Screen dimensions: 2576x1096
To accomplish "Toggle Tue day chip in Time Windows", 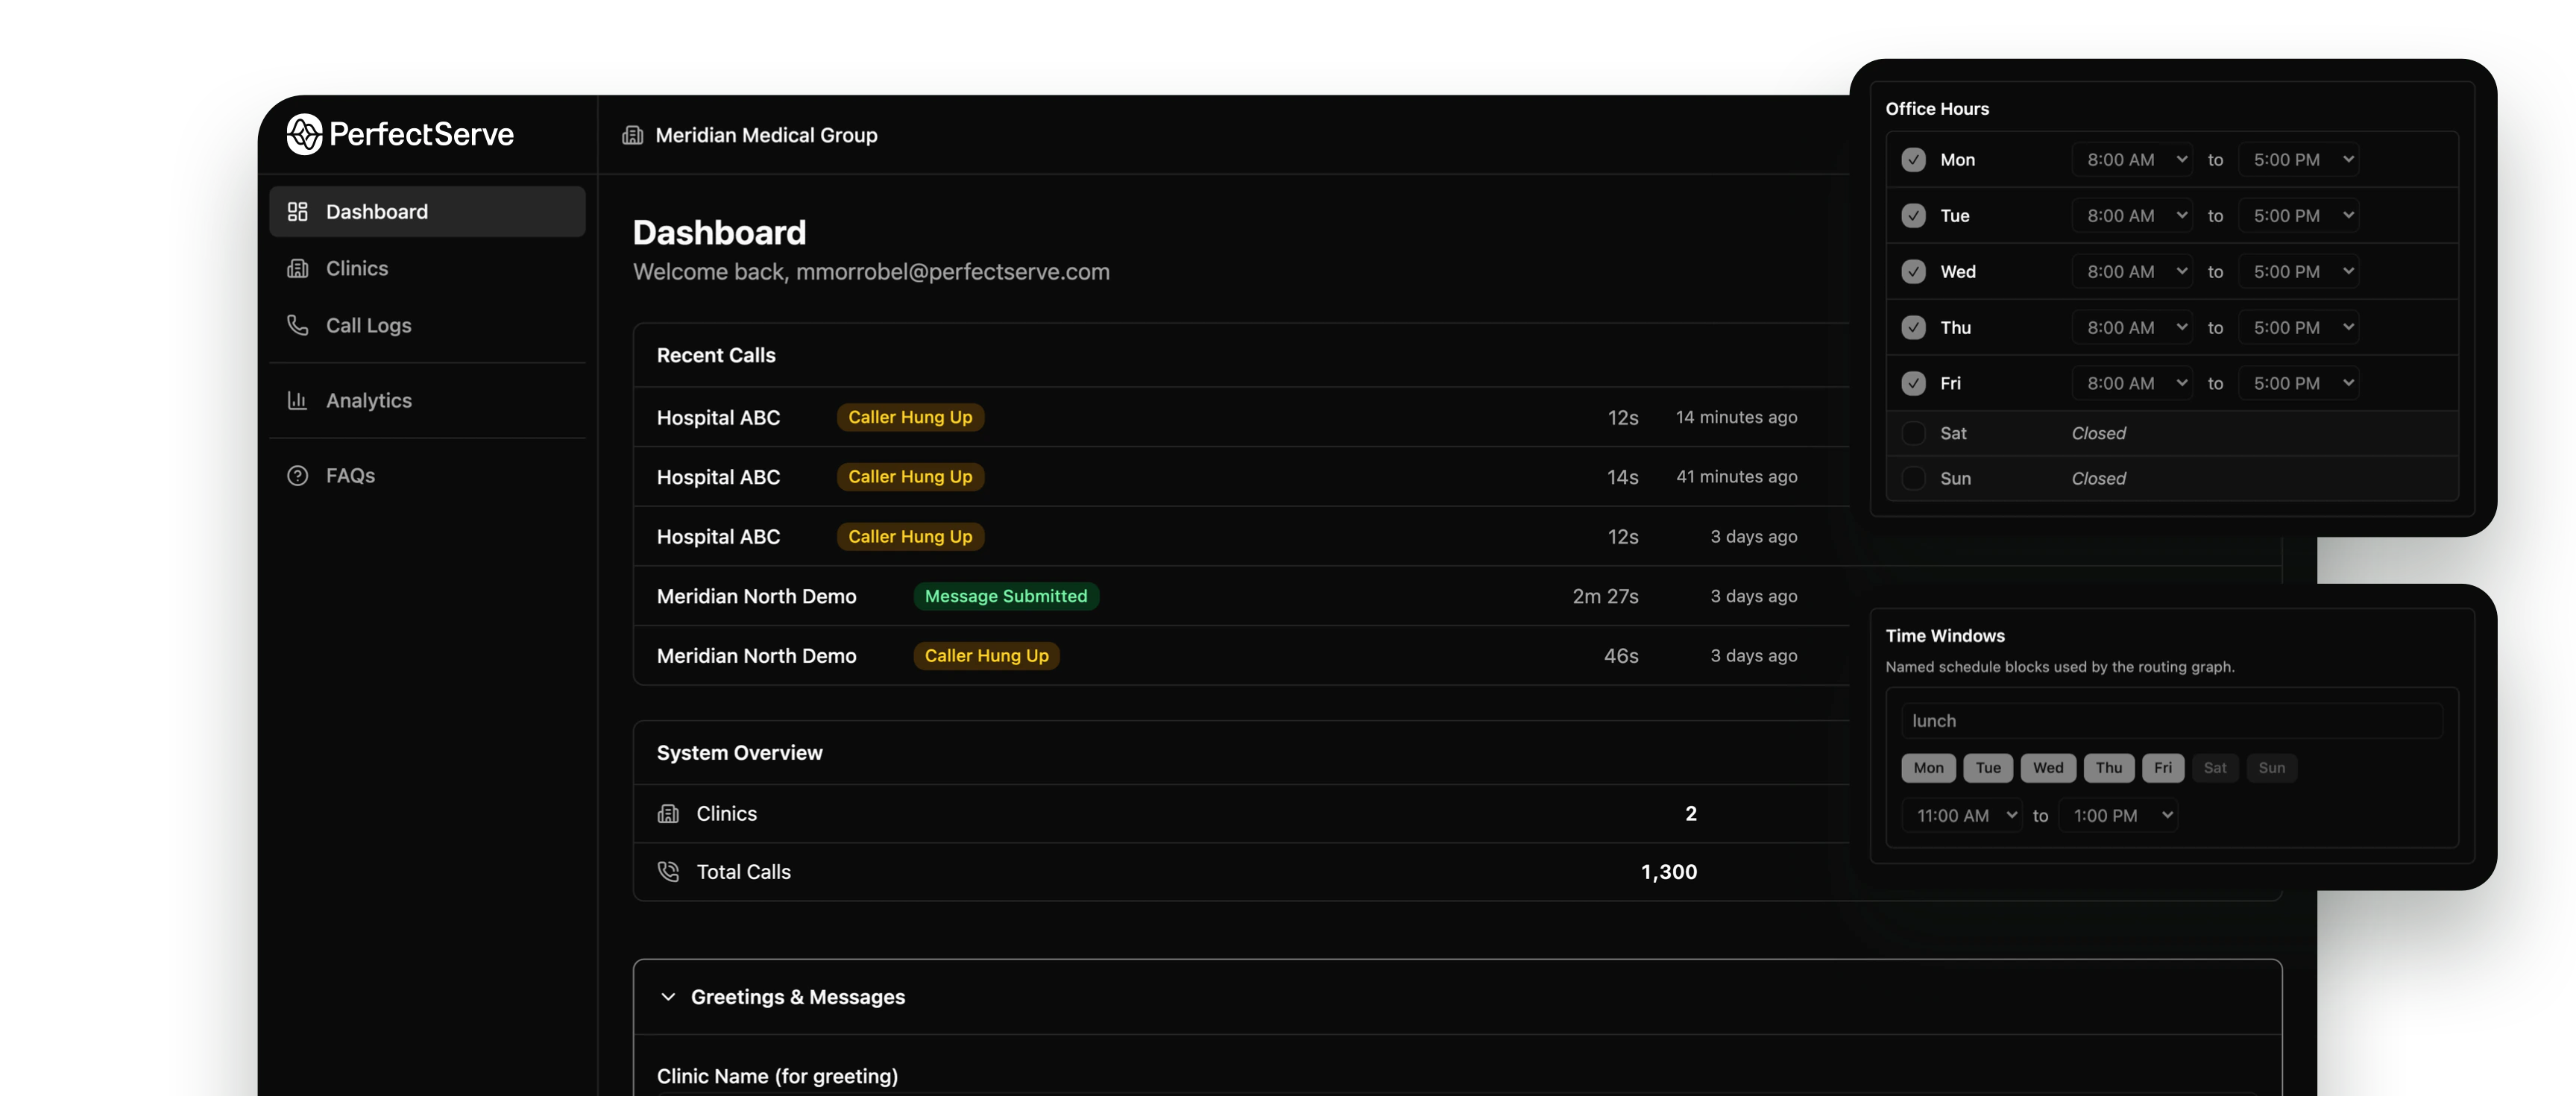I will [1987, 768].
